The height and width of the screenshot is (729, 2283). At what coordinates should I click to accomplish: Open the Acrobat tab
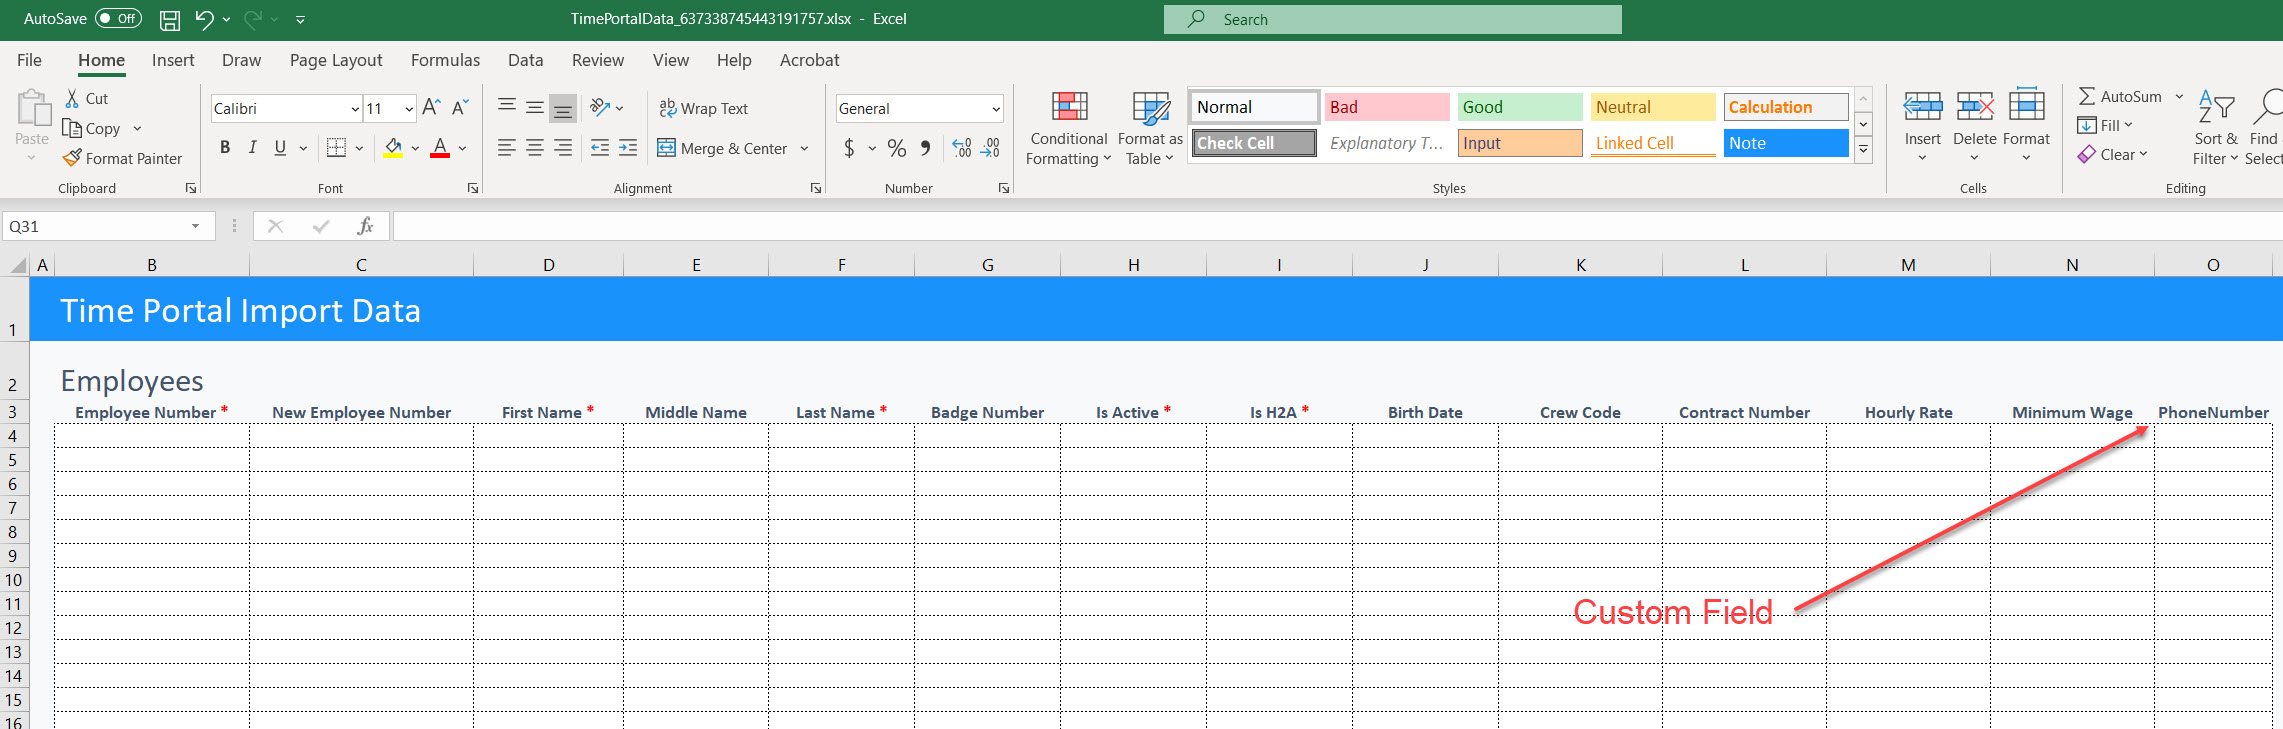pyautogui.click(x=809, y=60)
